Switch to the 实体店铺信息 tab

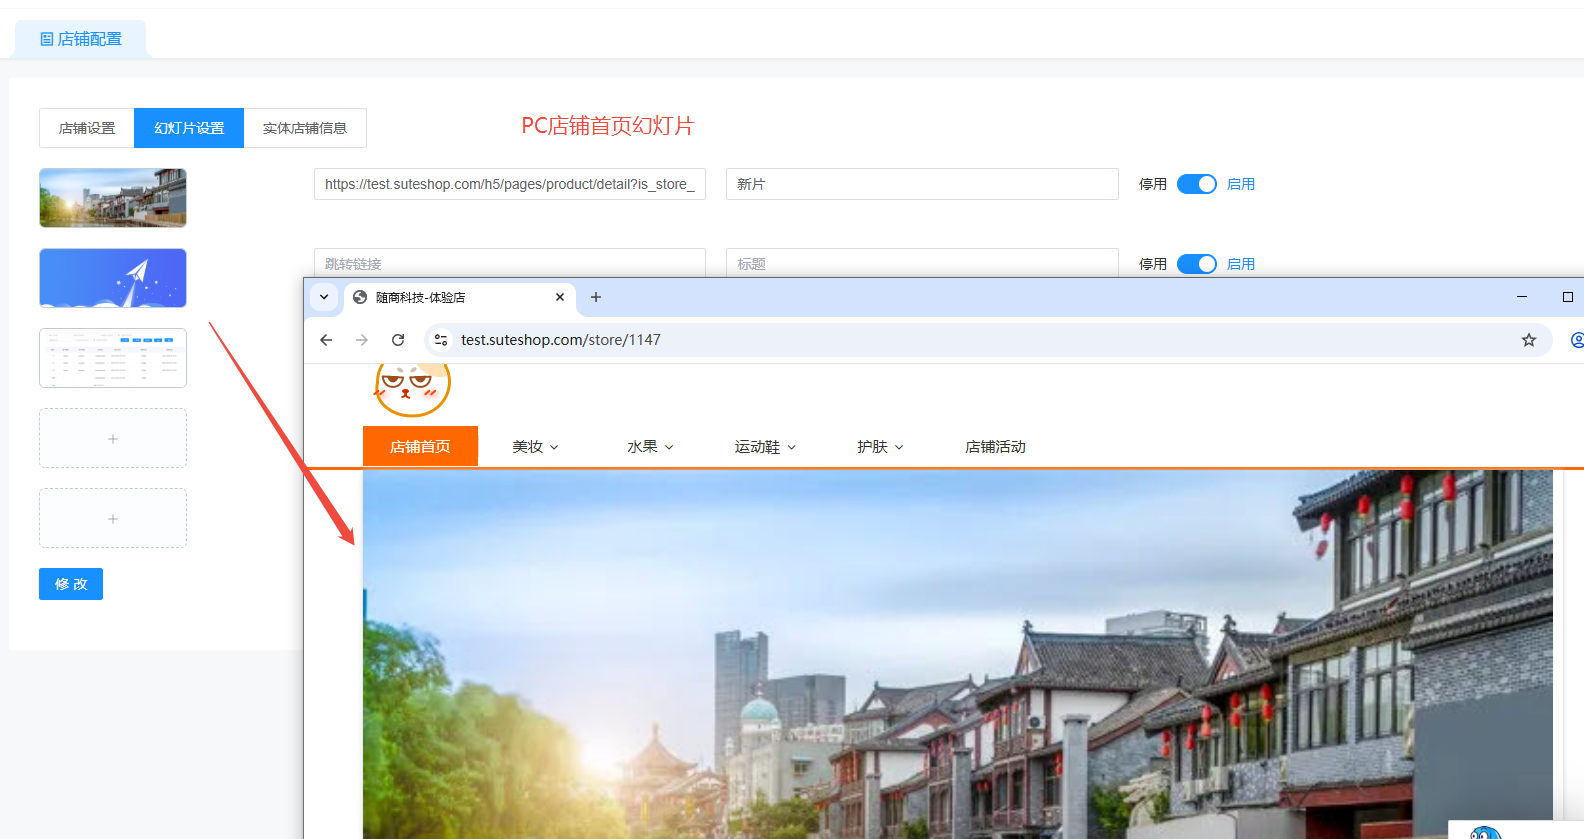click(x=305, y=128)
